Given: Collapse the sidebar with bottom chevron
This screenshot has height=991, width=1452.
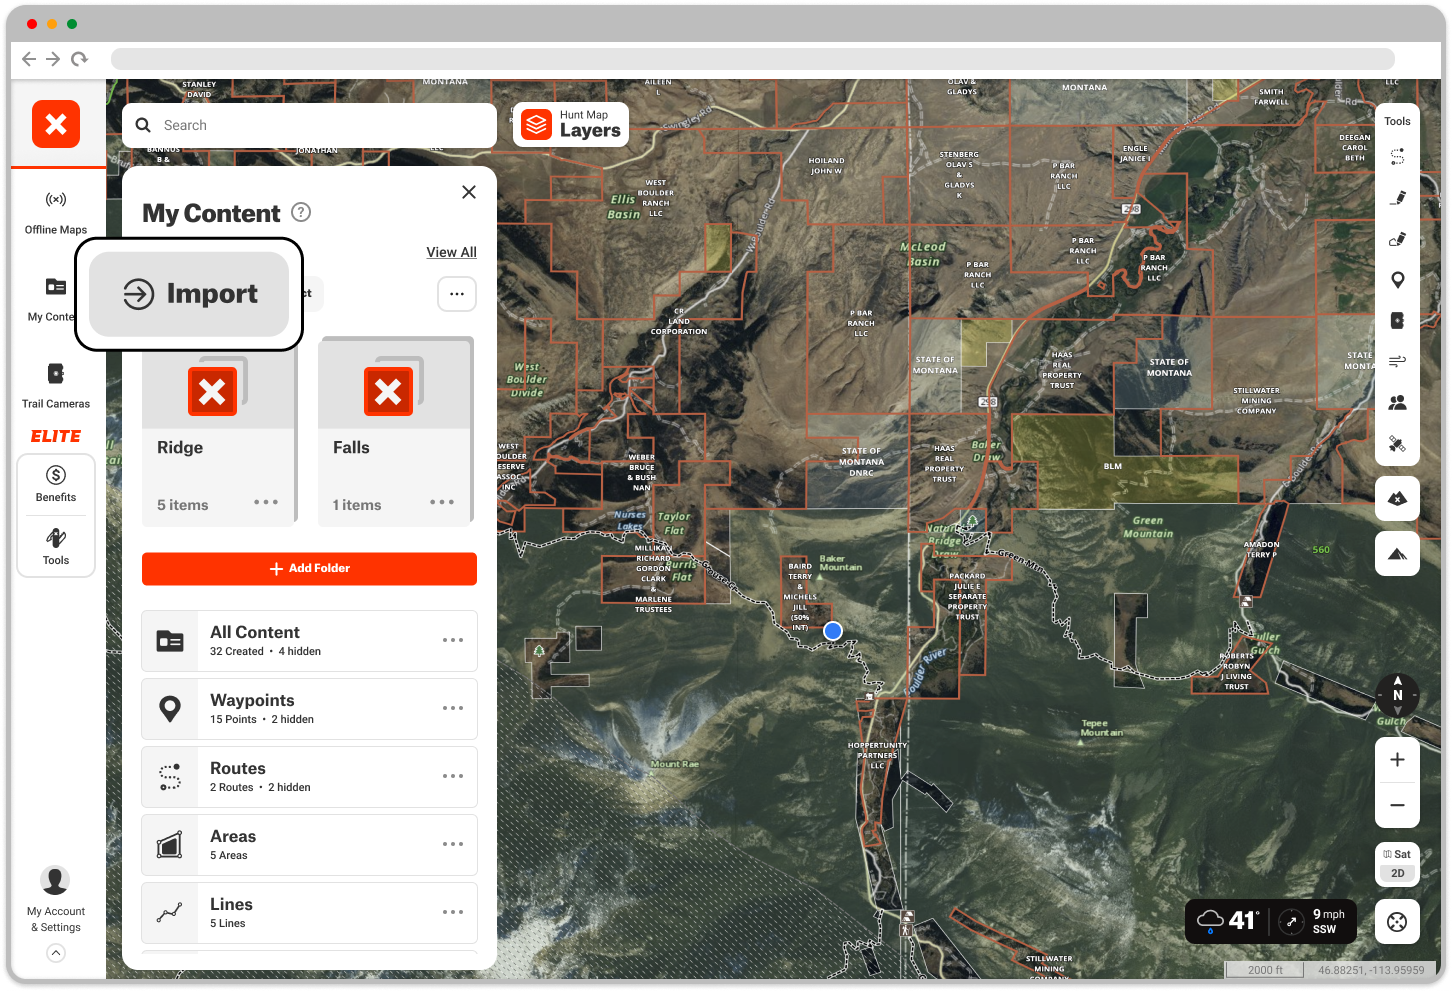Looking at the screenshot, I should 56,954.
